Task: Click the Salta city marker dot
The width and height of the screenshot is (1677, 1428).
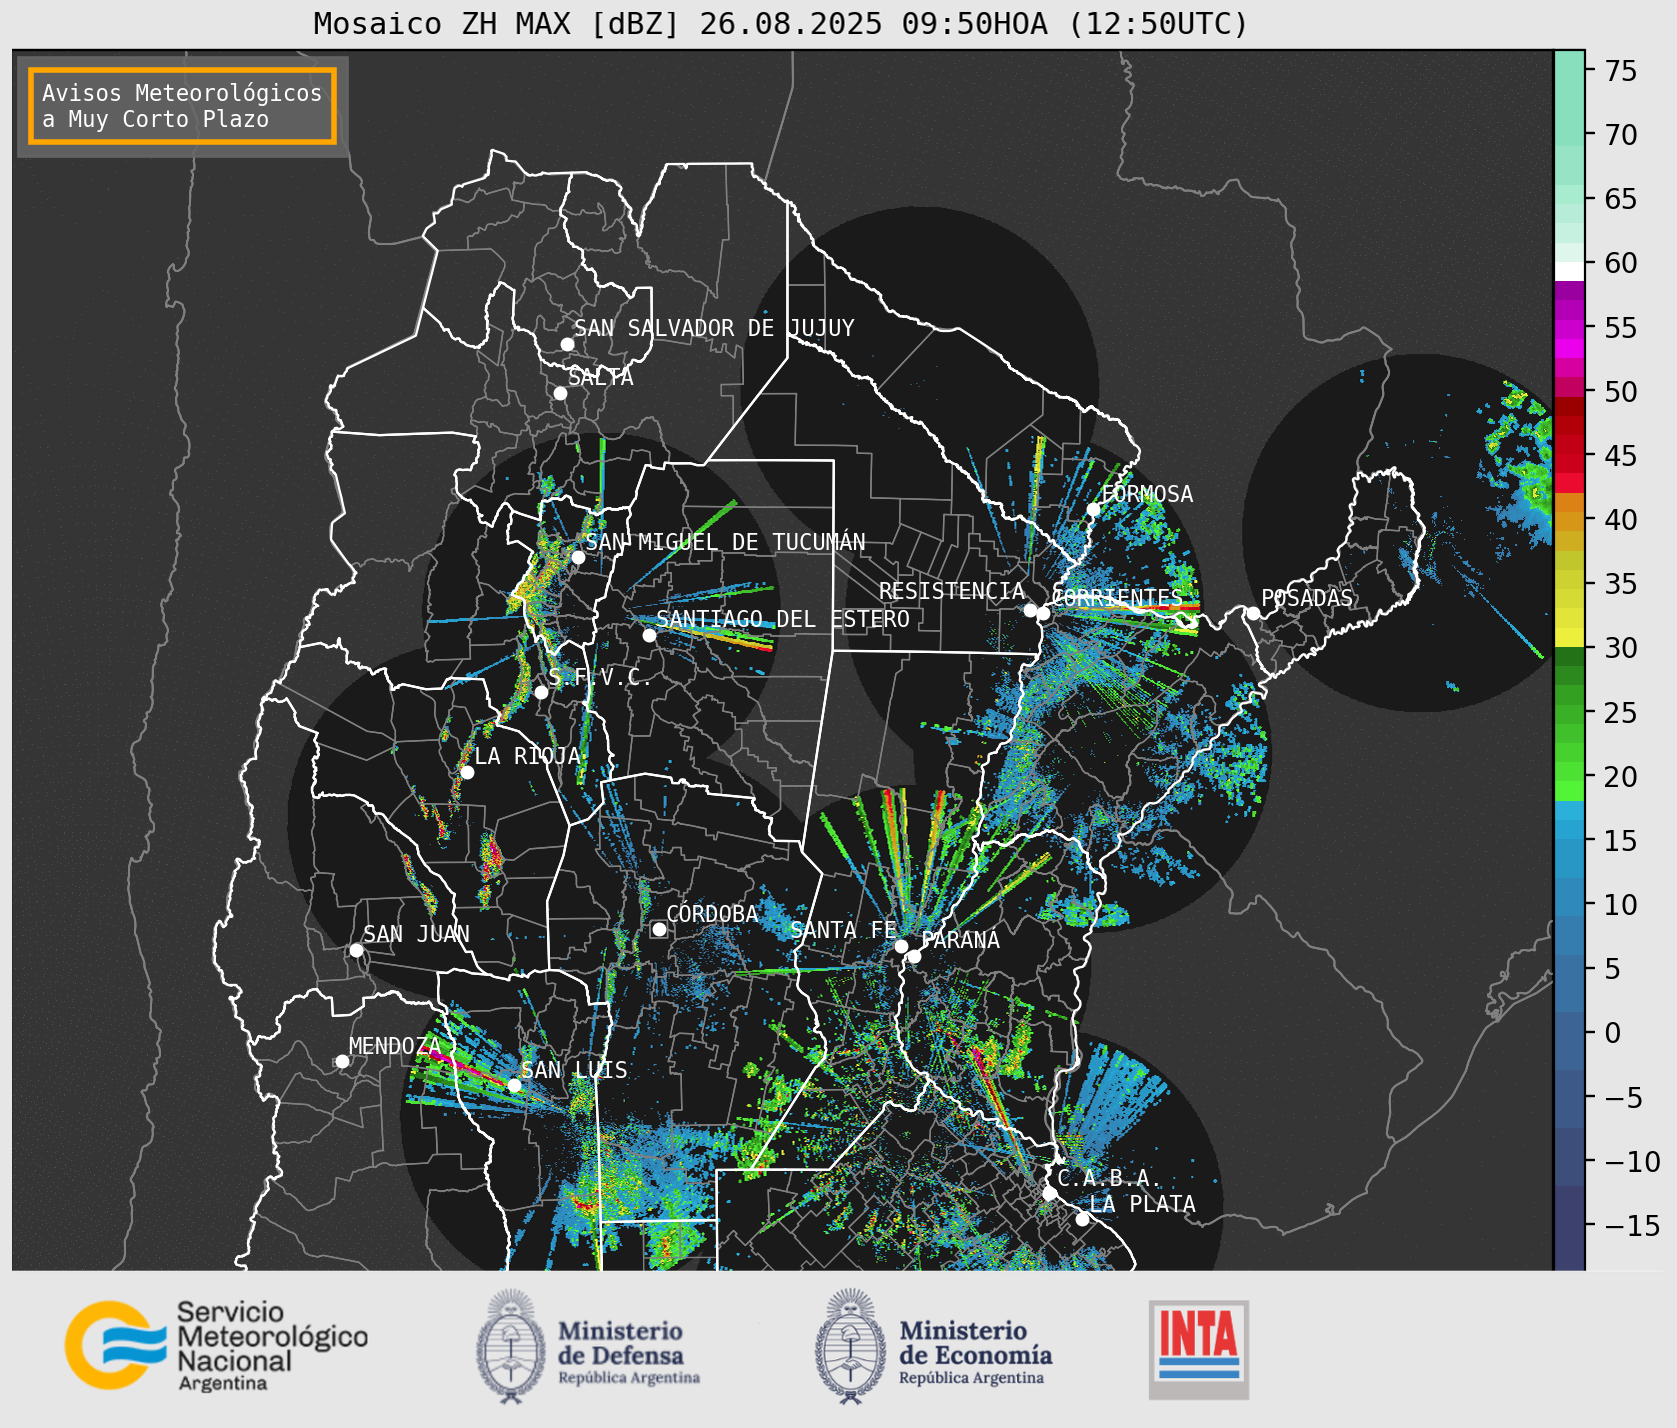Action: [561, 393]
